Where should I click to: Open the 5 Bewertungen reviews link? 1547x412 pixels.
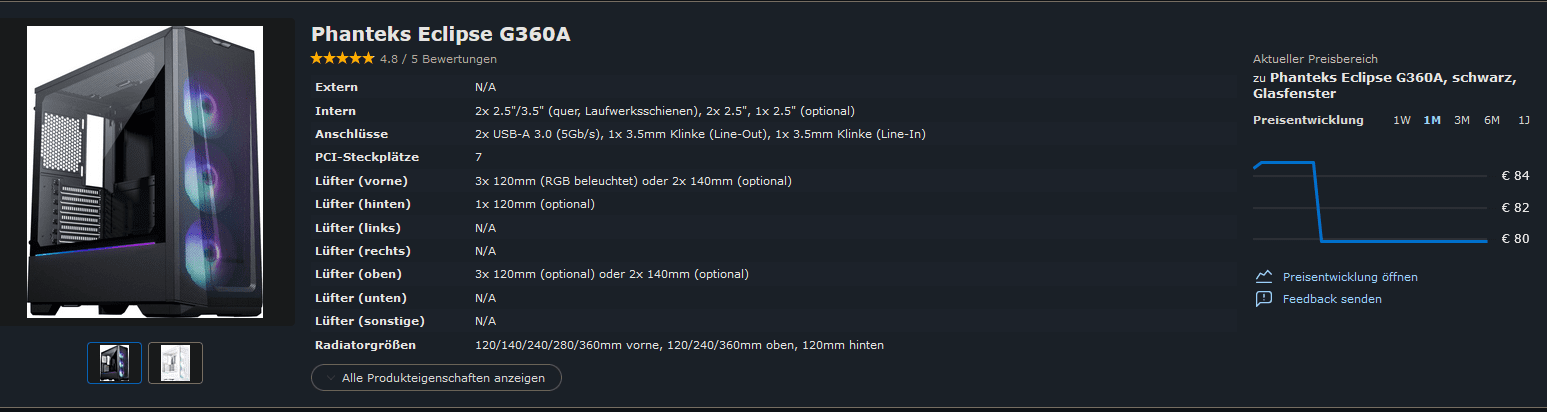453,59
